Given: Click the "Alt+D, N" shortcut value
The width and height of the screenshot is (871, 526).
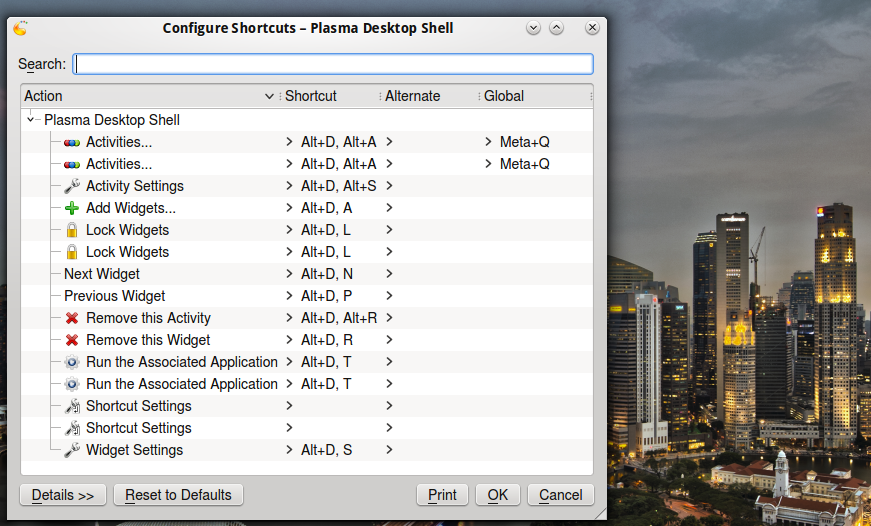Looking at the screenshot, I should [327, 274].
